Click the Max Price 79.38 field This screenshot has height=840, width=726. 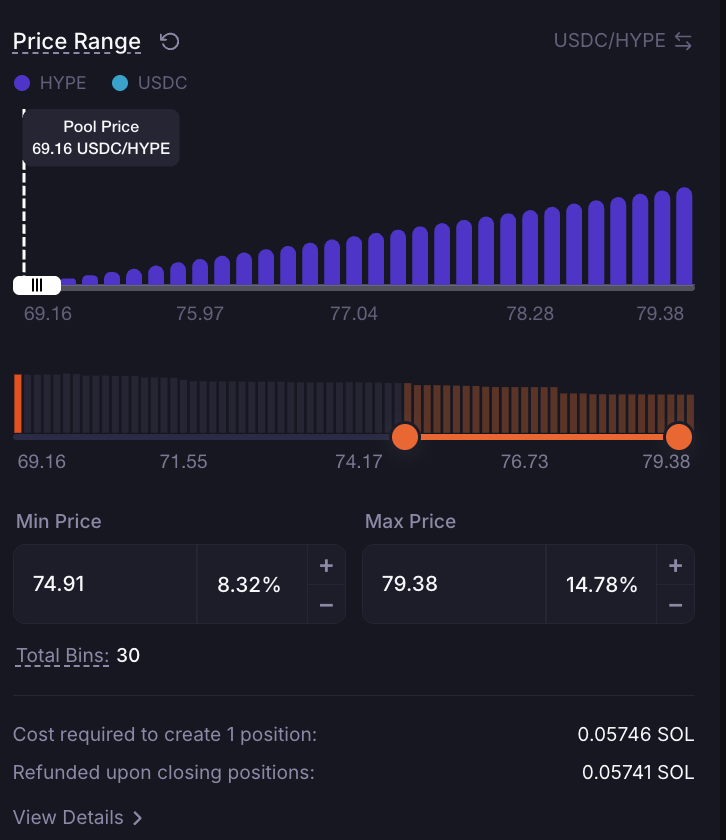click(454, 584)
